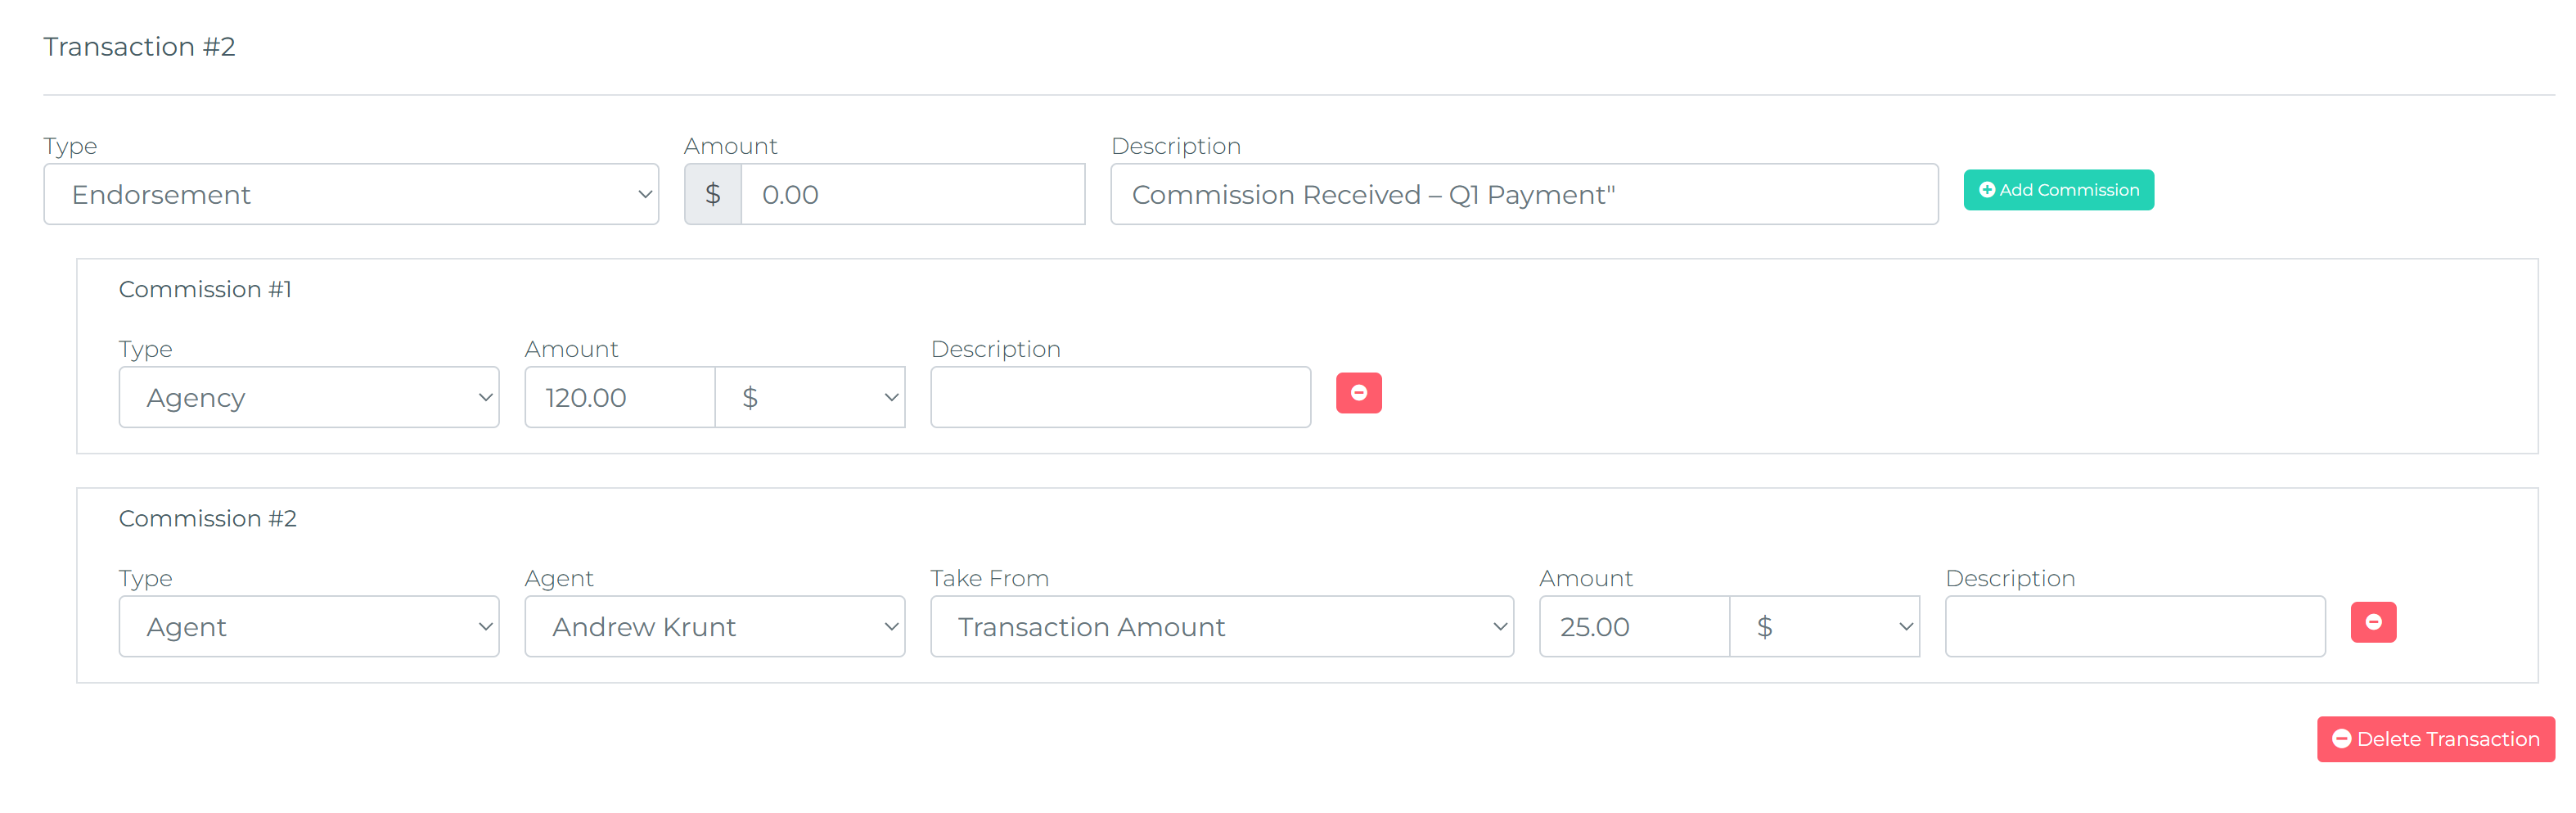Click the dollar sign prefix beside the transaction Amount

click(x=713, y=194)
